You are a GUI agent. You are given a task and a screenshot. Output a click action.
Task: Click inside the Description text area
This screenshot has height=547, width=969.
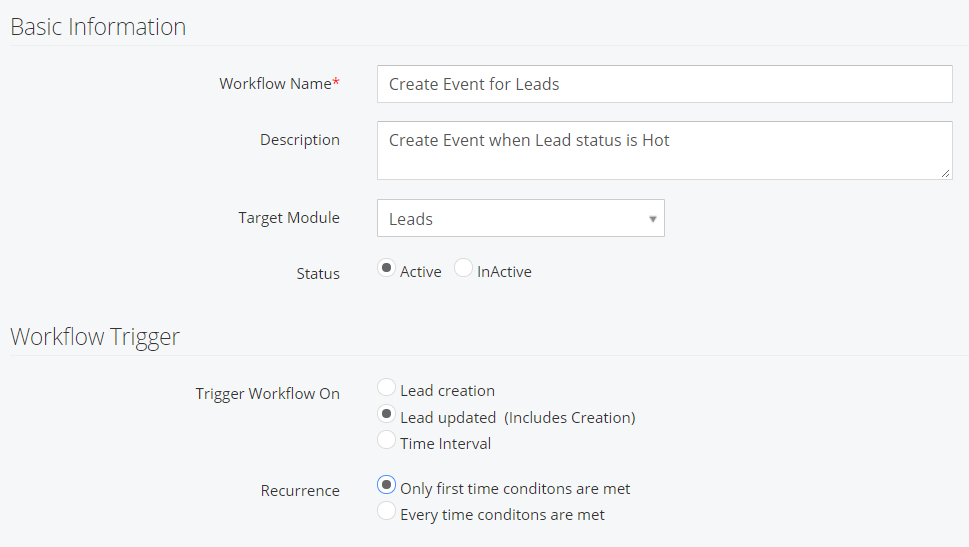tap(664, 150)
